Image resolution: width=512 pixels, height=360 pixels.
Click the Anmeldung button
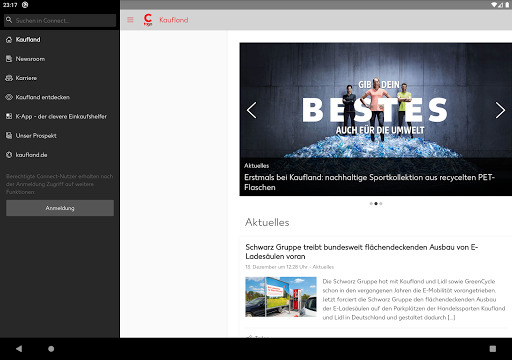[60, 208]
